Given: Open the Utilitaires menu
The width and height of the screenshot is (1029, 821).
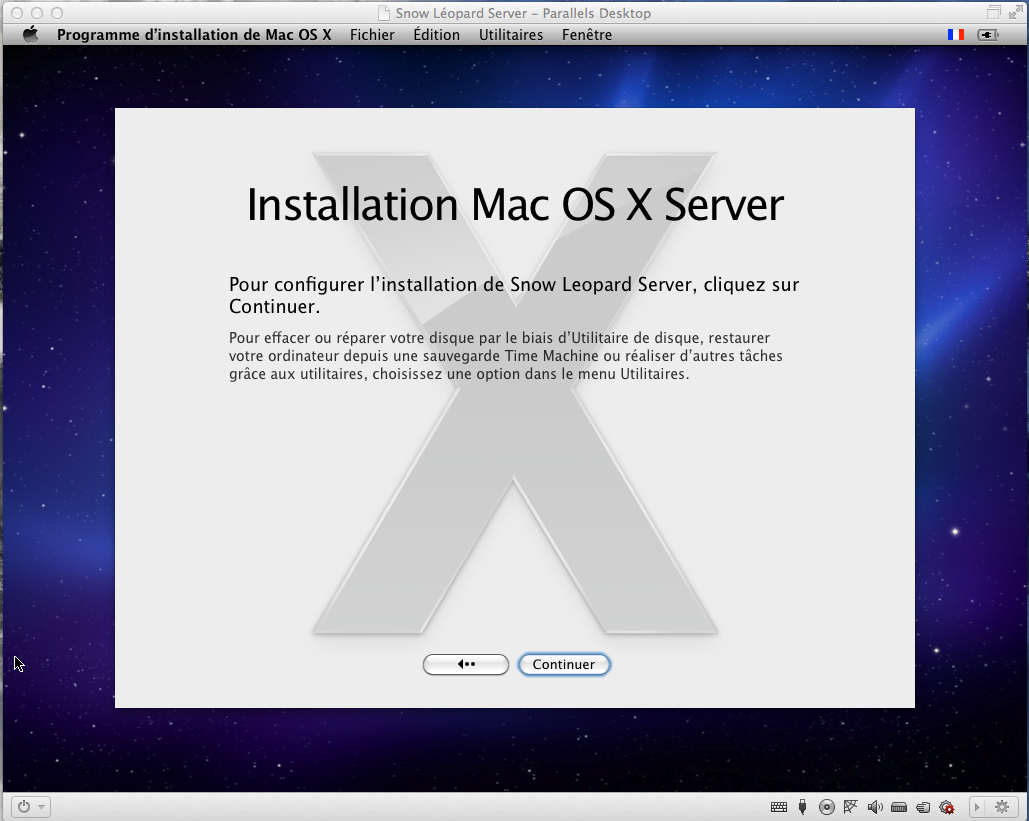Looking at the screenshot, I should [511, 35].
